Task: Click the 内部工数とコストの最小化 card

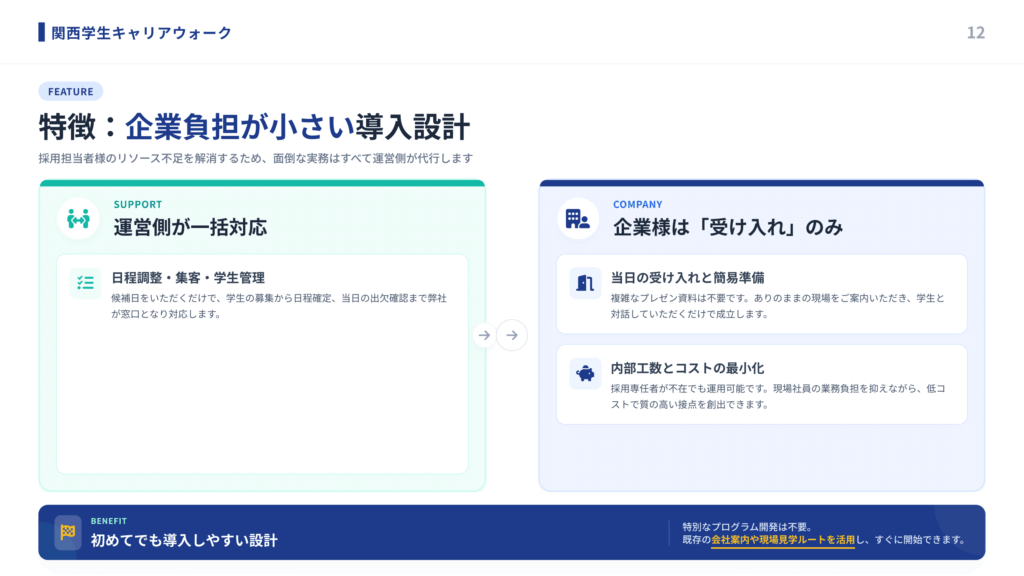Action: click(x=760, y=385)
